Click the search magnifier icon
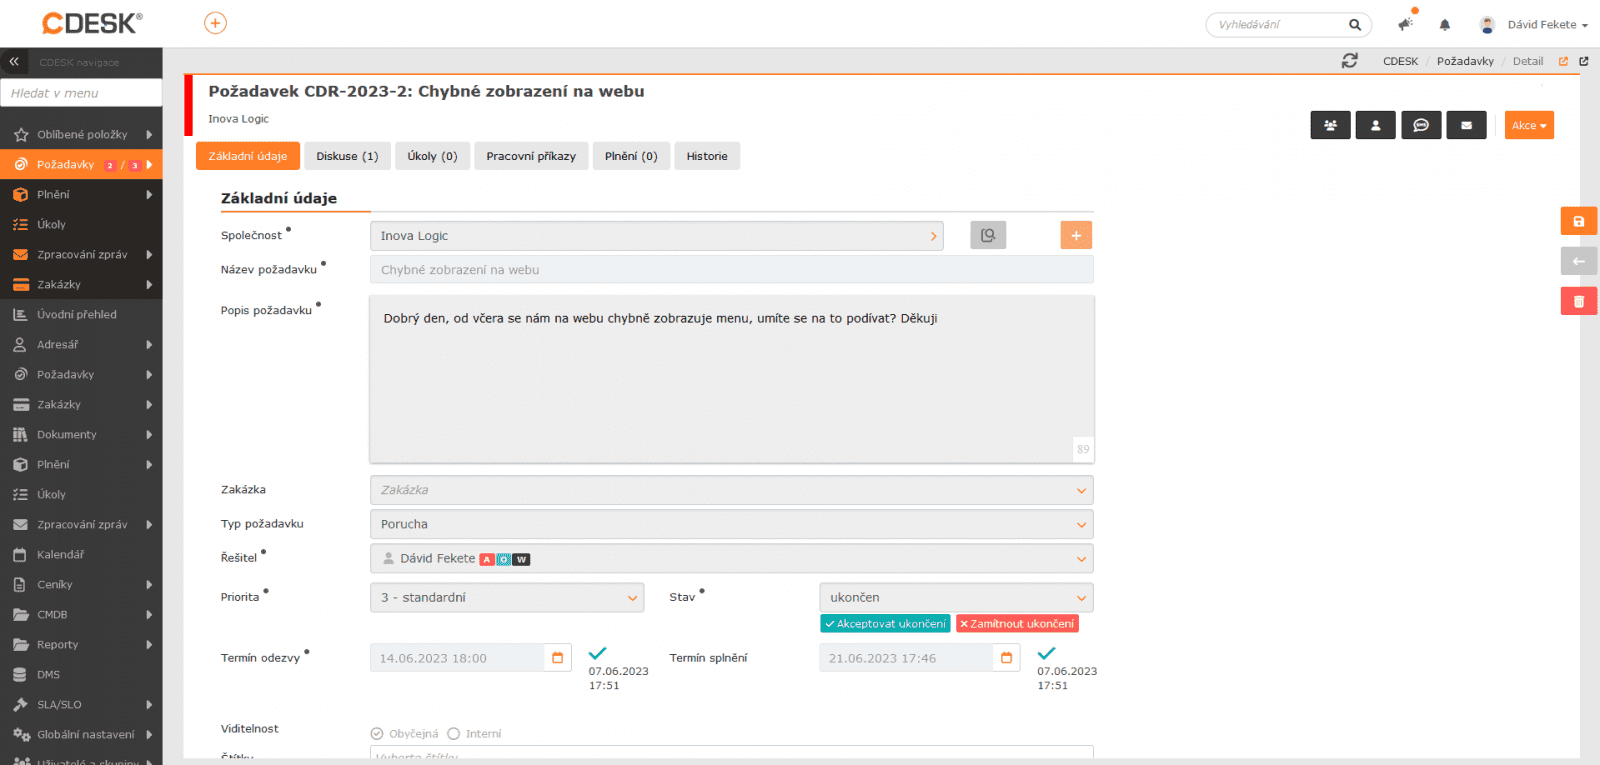Screen dimensions: 1600x765 click(1355, 25)
